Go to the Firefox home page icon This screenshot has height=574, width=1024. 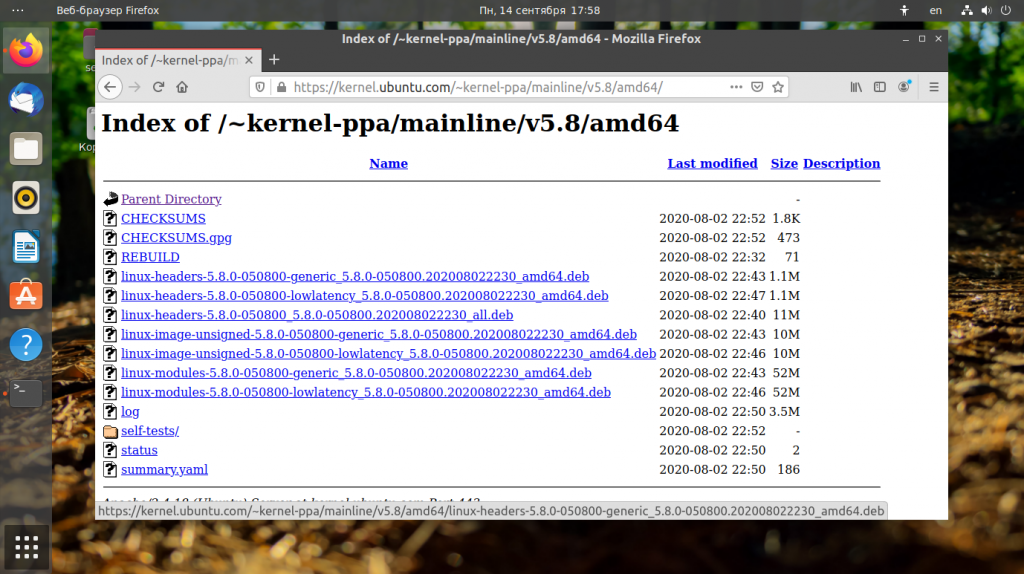[x=182, y=87]
